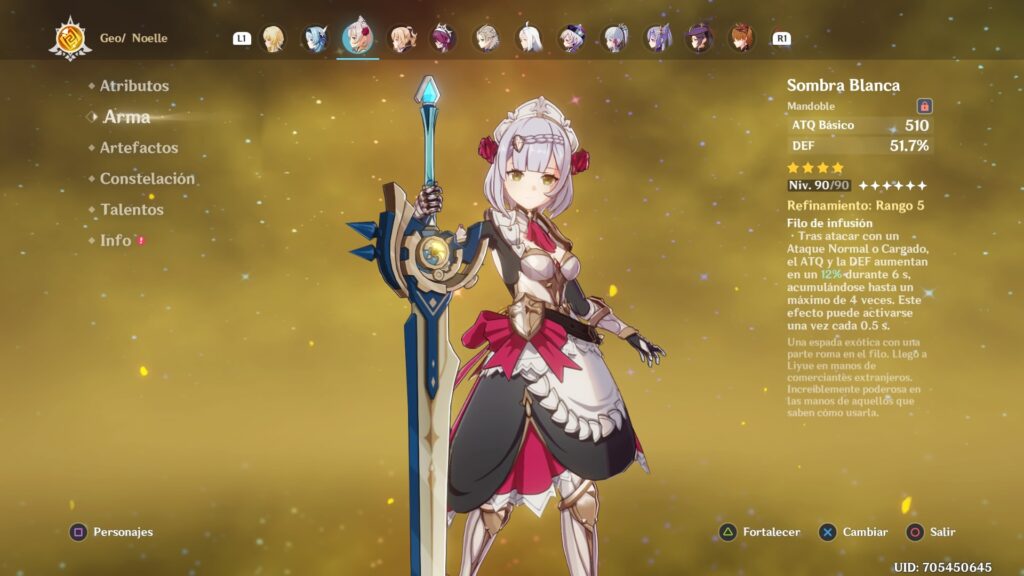The image size is (1024, 576).
Task: Click the UID number text
Action: 942,568
